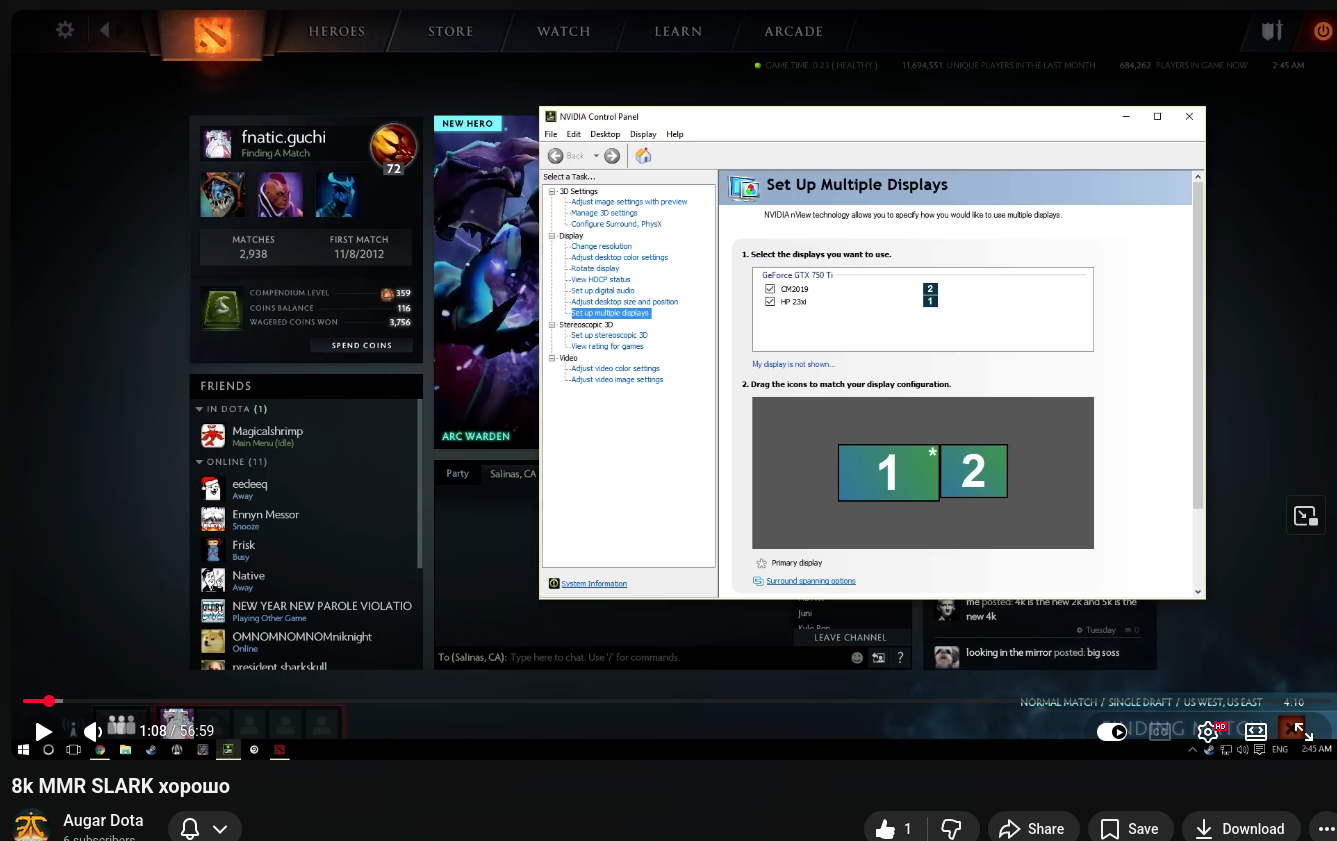Click the Spend Coins button
This screenshot has height=841, width=1337.
[x=362, y=345]
